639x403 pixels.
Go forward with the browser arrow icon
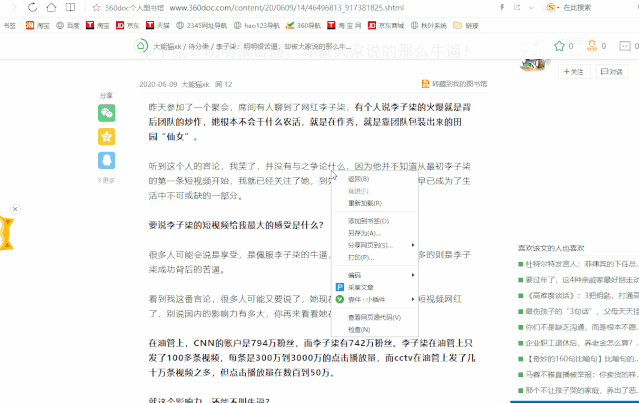pyautogui.click(x=13, y=7)
